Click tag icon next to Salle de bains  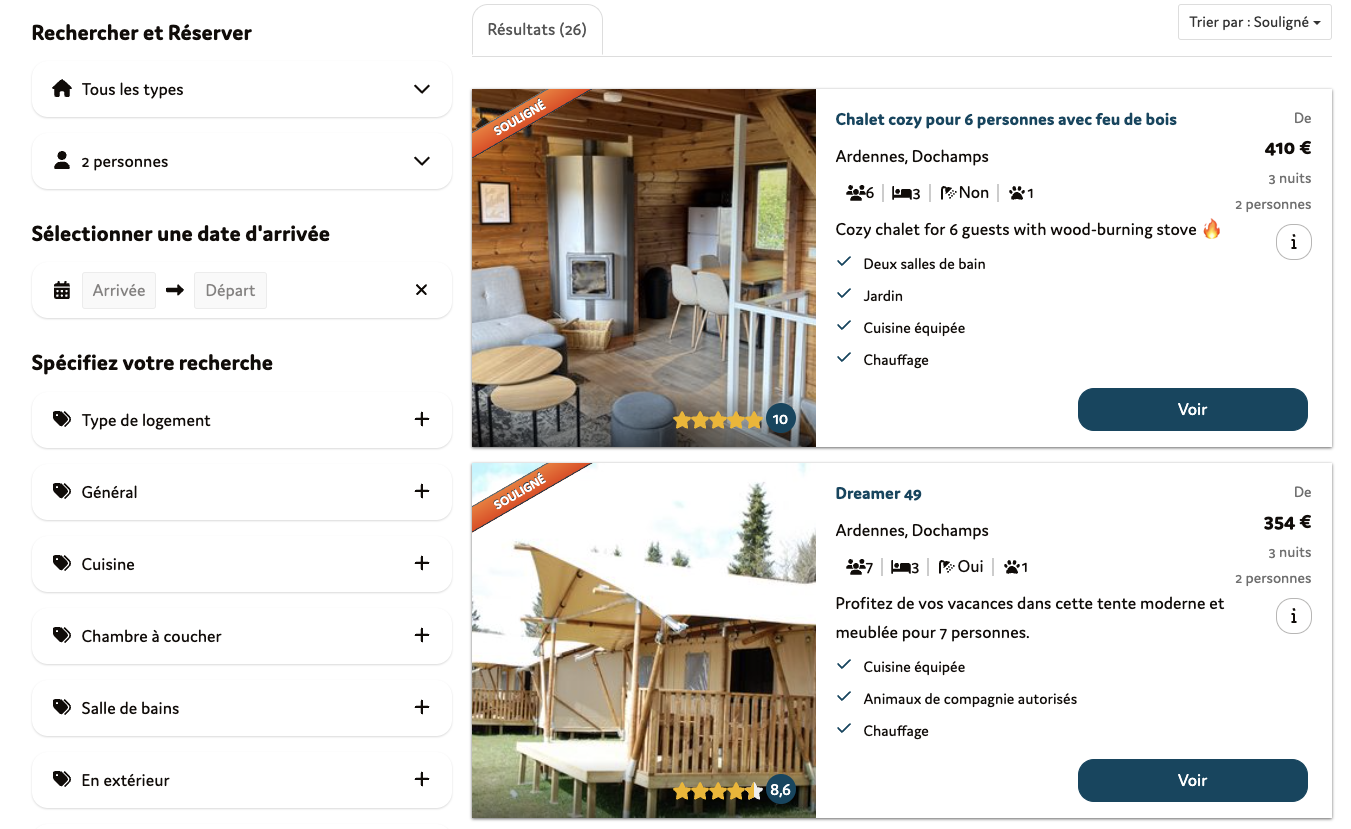pyautogui.click(x=62, y=707)
